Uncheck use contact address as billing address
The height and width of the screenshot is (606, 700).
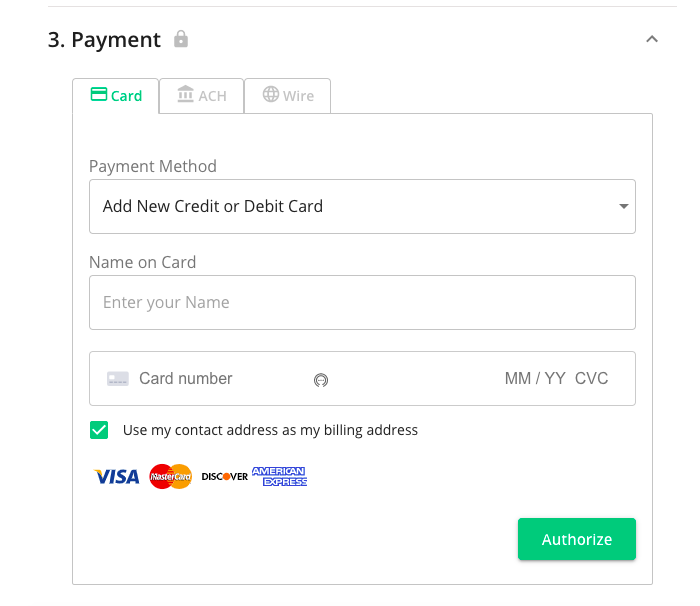point(99,430)
